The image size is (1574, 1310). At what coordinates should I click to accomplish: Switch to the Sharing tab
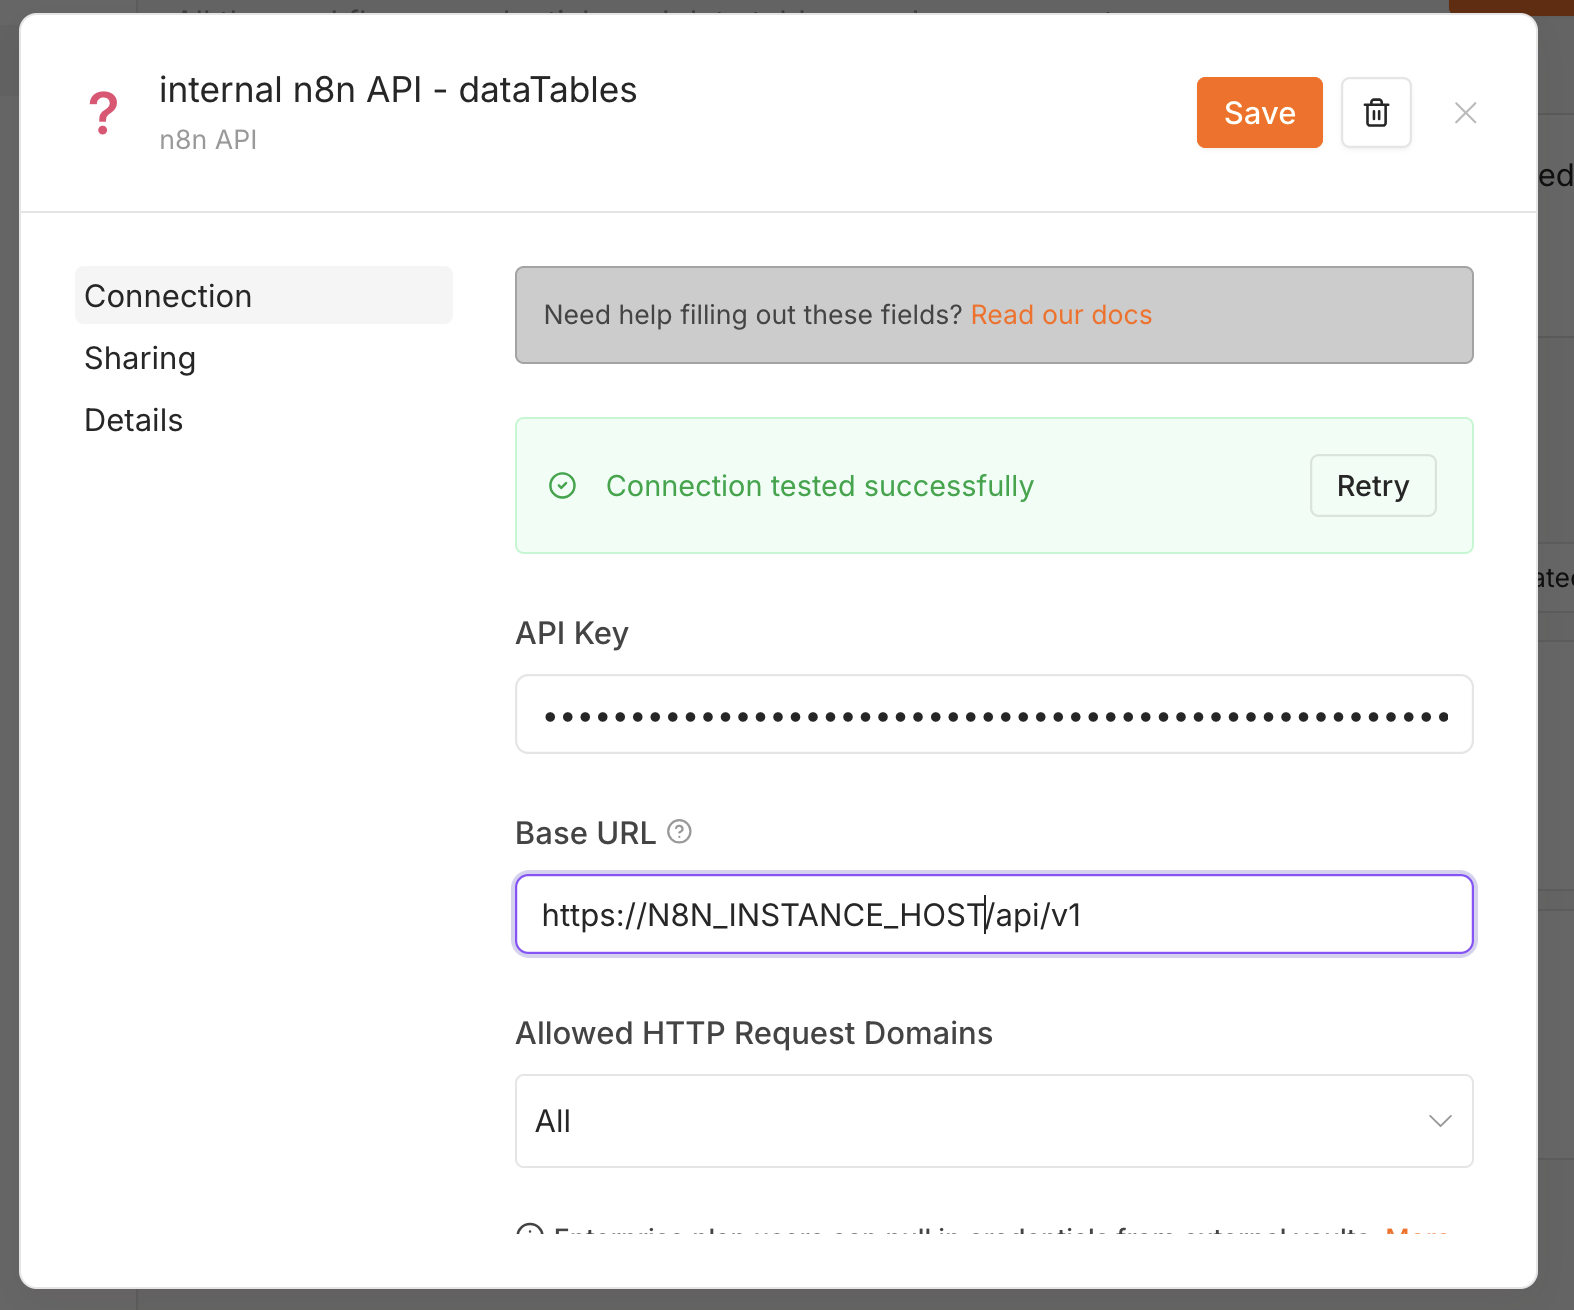click(x=140, y=358)
